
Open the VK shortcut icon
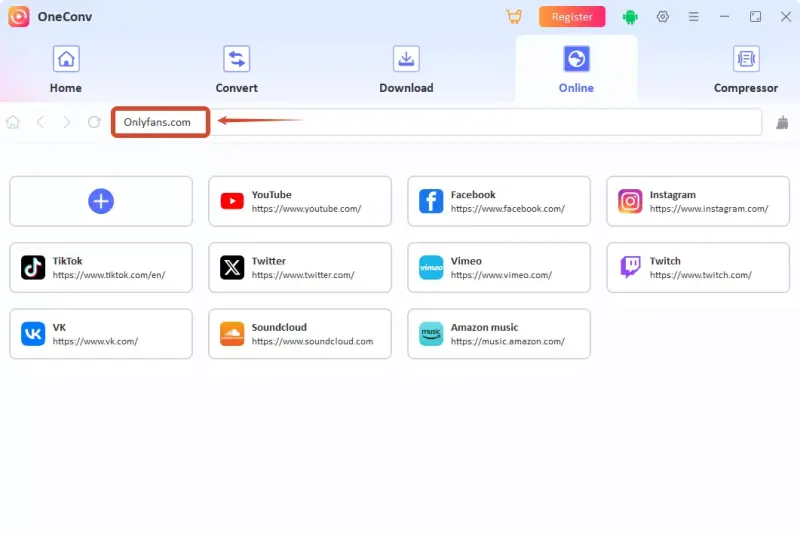tap(33, 334)
